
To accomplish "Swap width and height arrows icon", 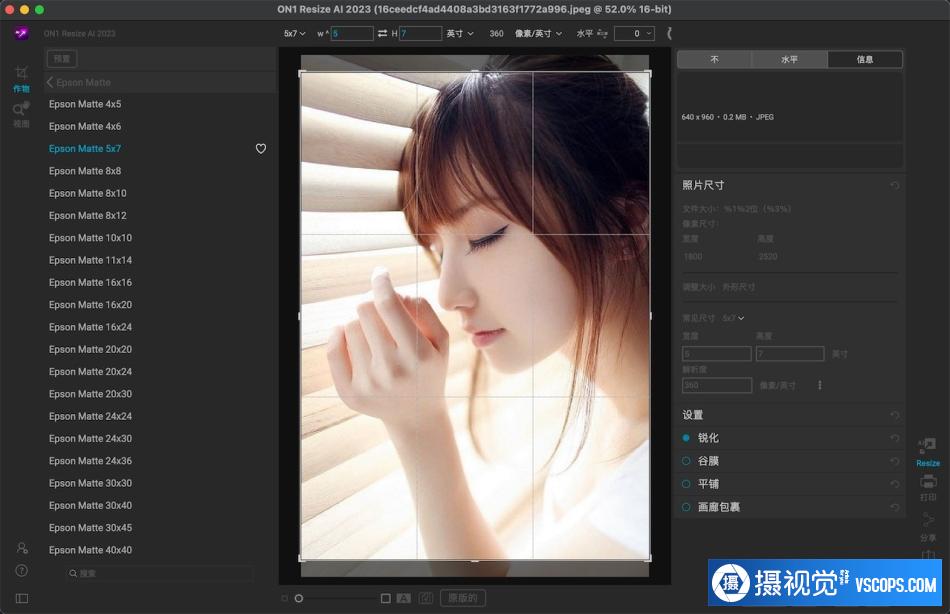I will click(x=382, y=33).
